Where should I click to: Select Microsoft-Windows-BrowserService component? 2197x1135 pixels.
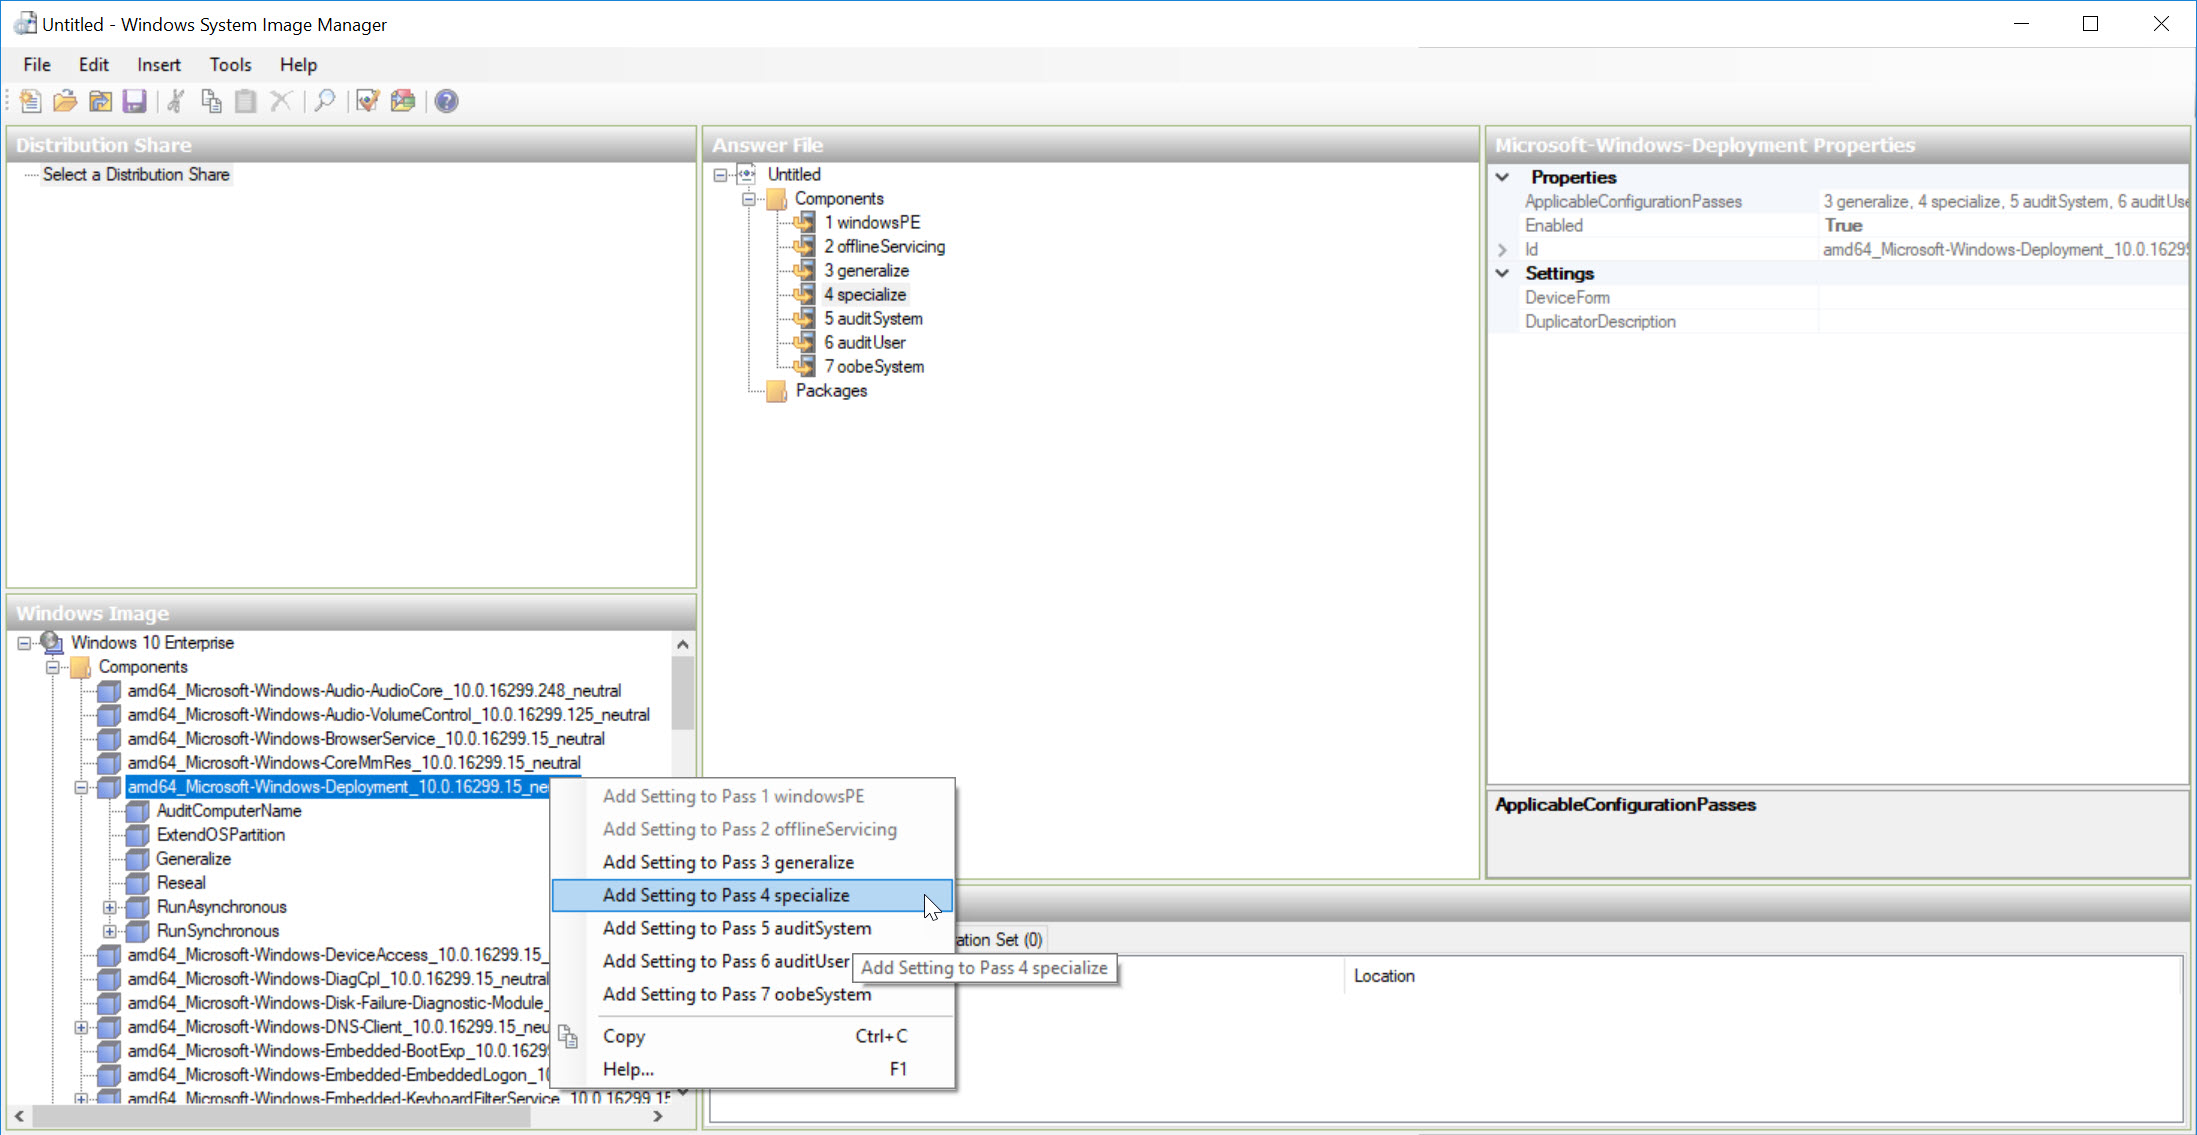366,739
